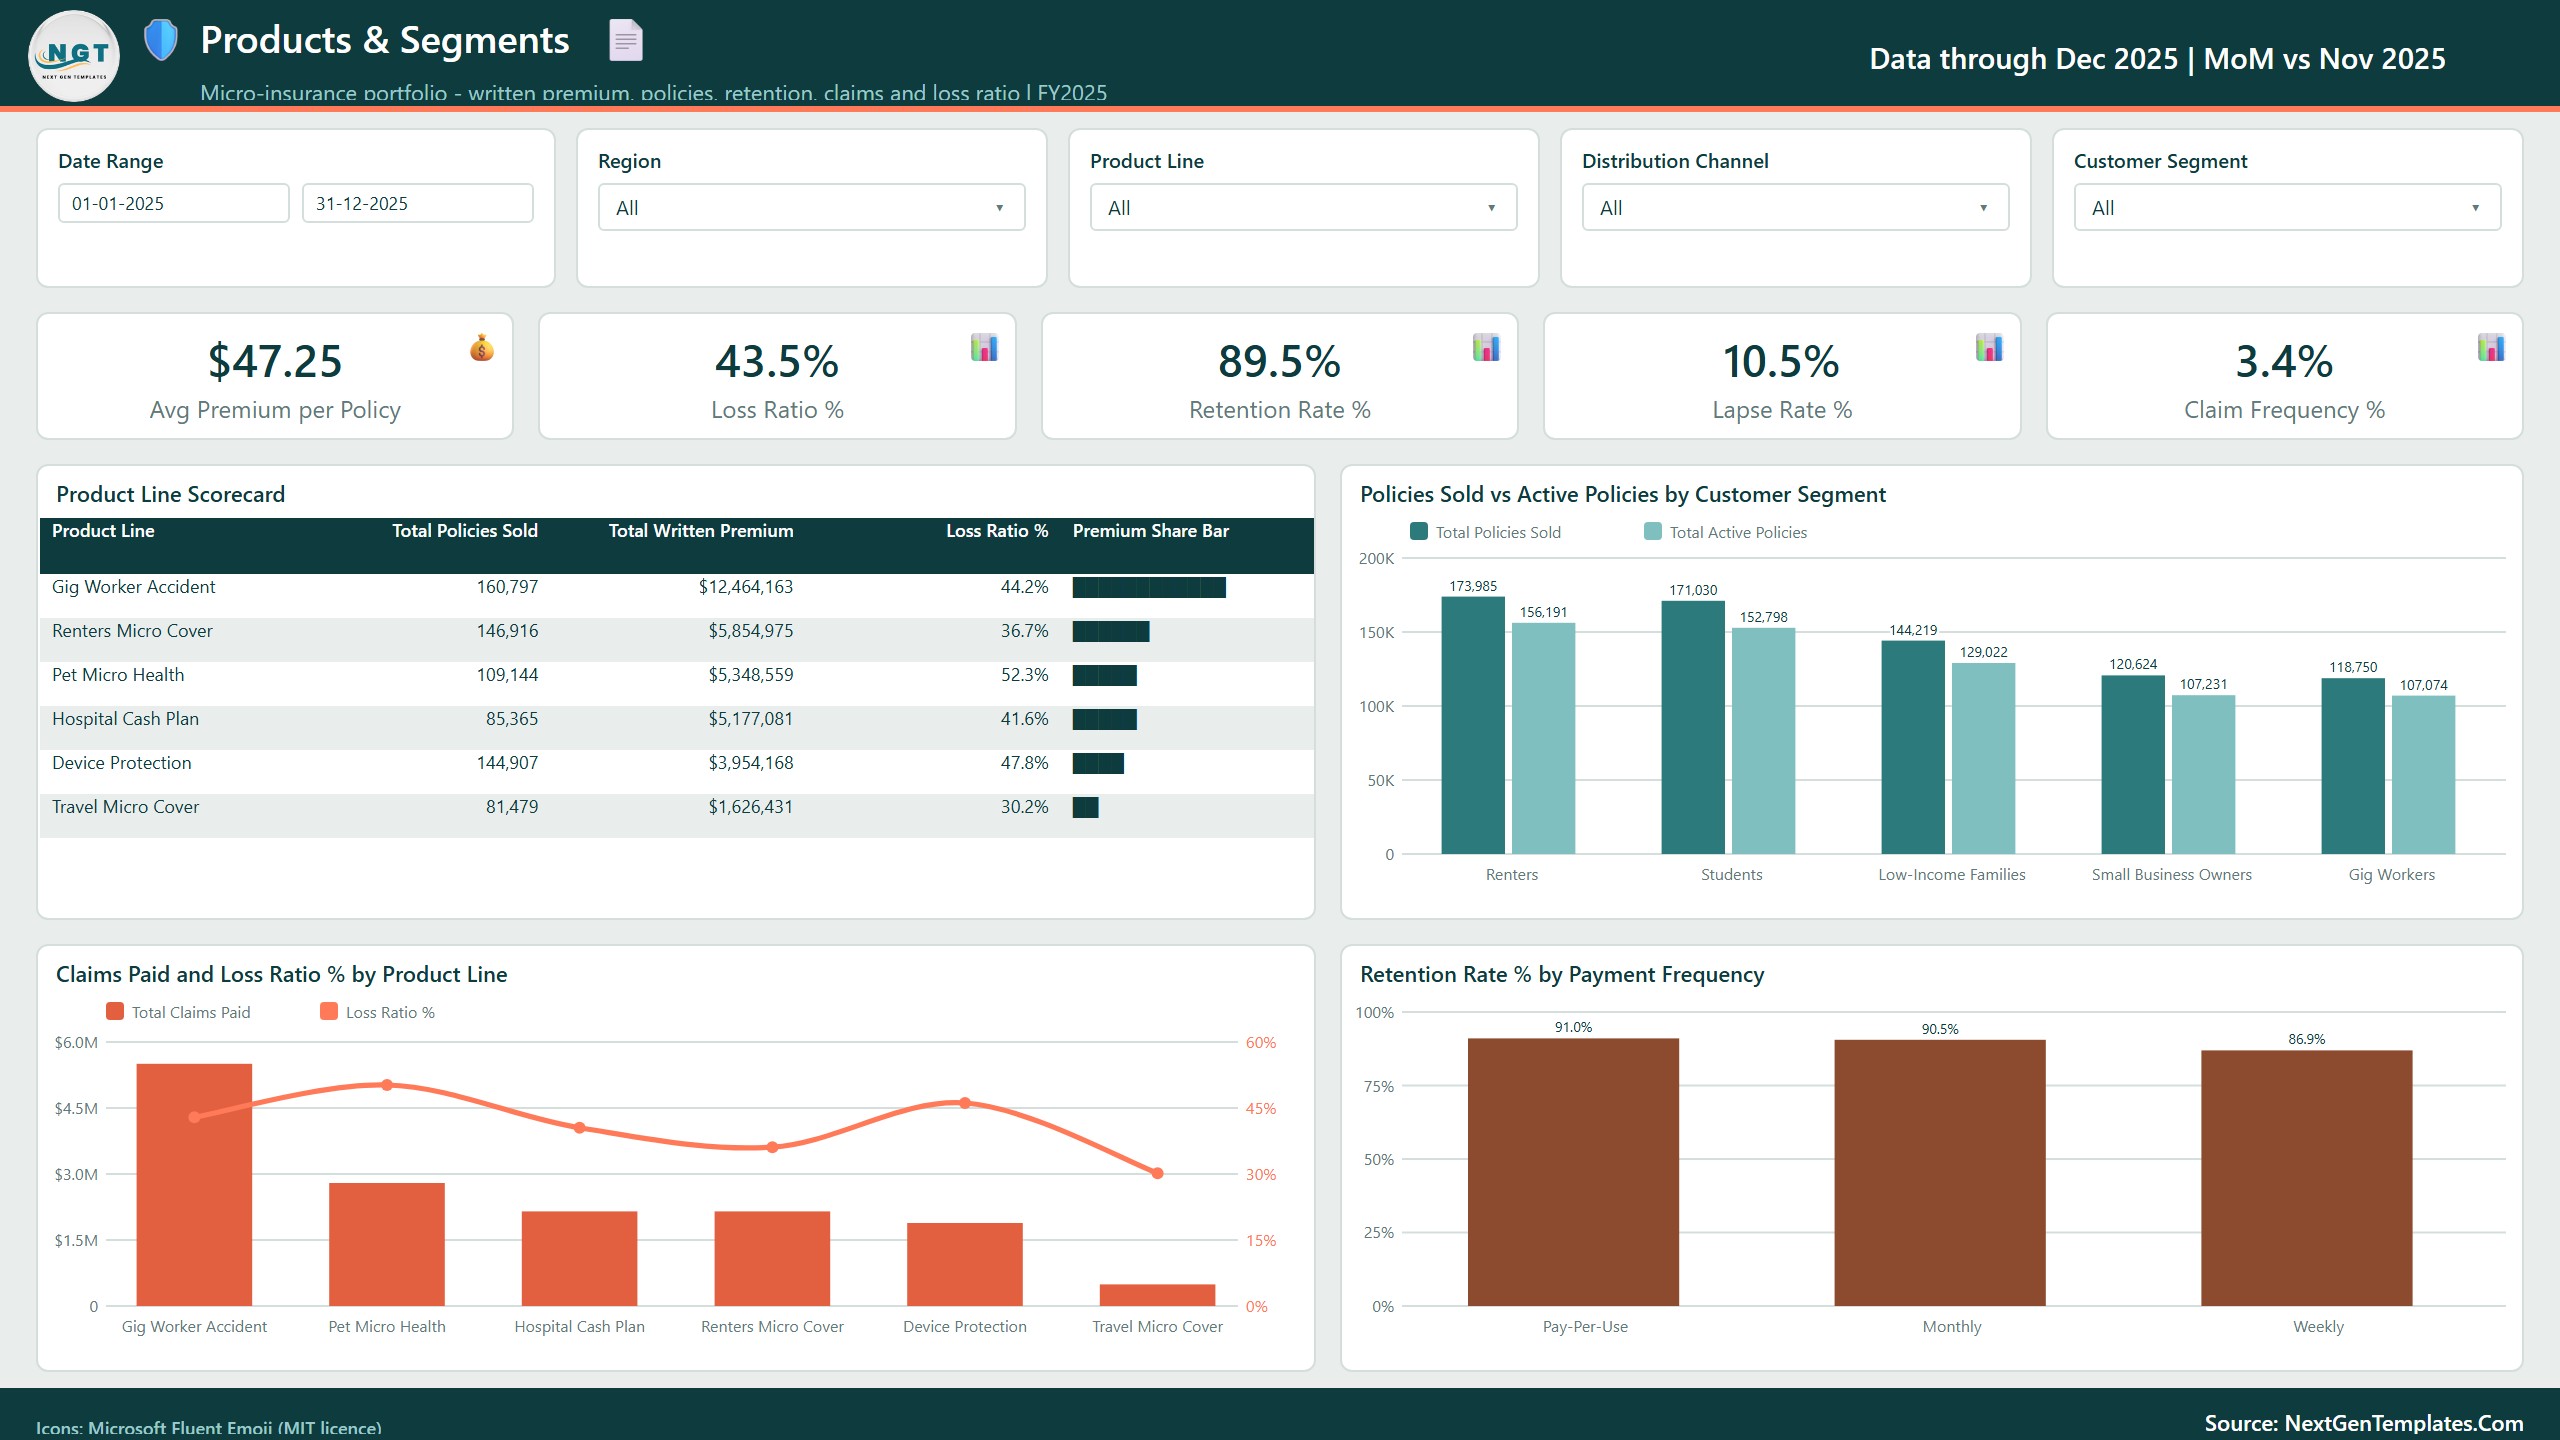
Task: Open the Customer Segment dropdown
Action: pyautogui.click(x=2288, y=207)
